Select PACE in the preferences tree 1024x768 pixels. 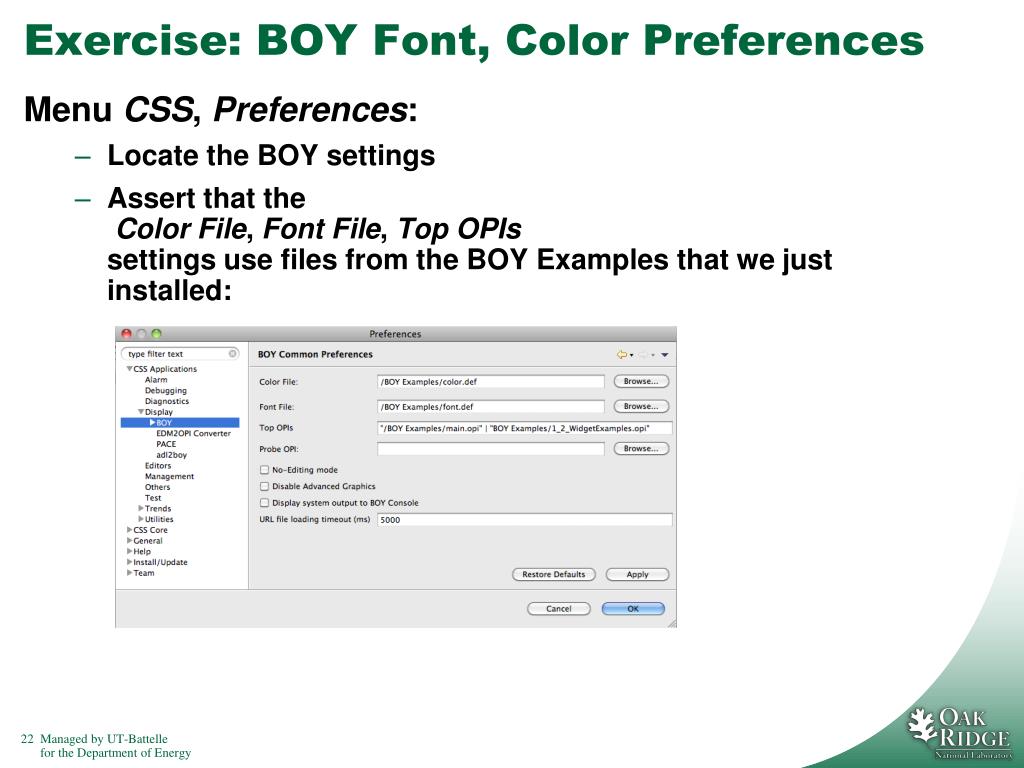coord(166,444)
